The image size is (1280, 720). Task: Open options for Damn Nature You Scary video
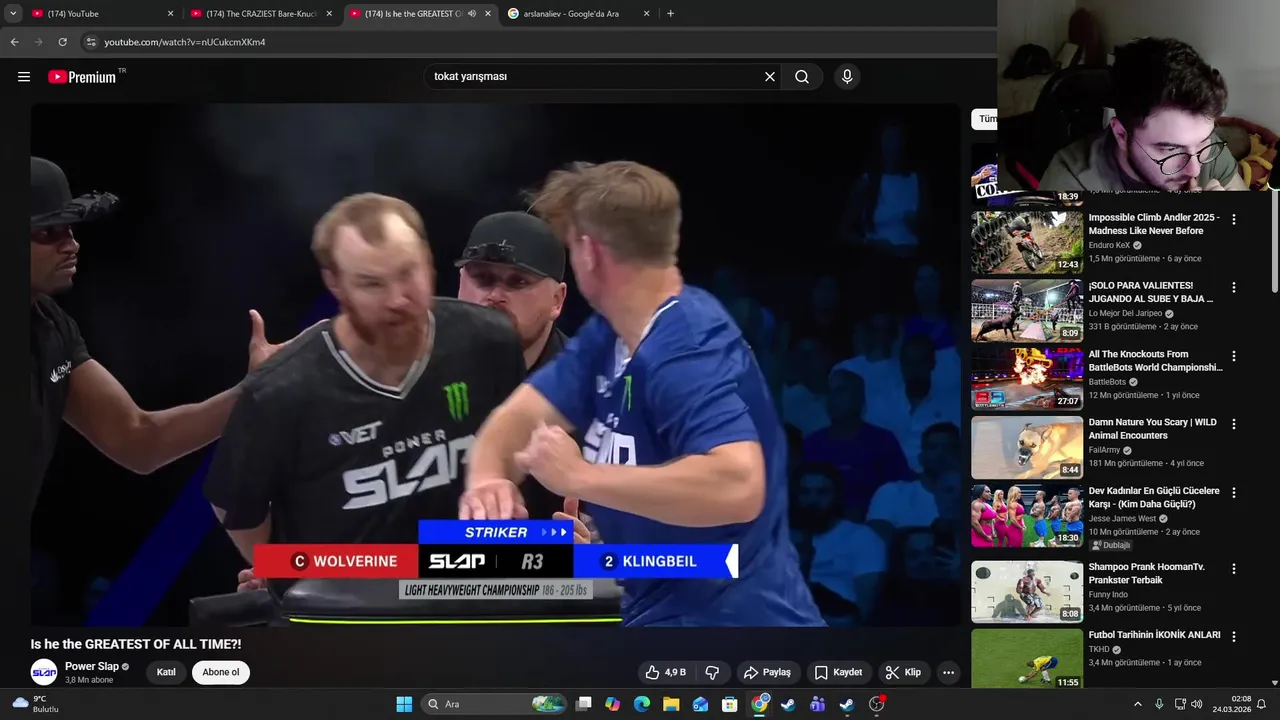pyautogui.click(x=1234, y=424)
